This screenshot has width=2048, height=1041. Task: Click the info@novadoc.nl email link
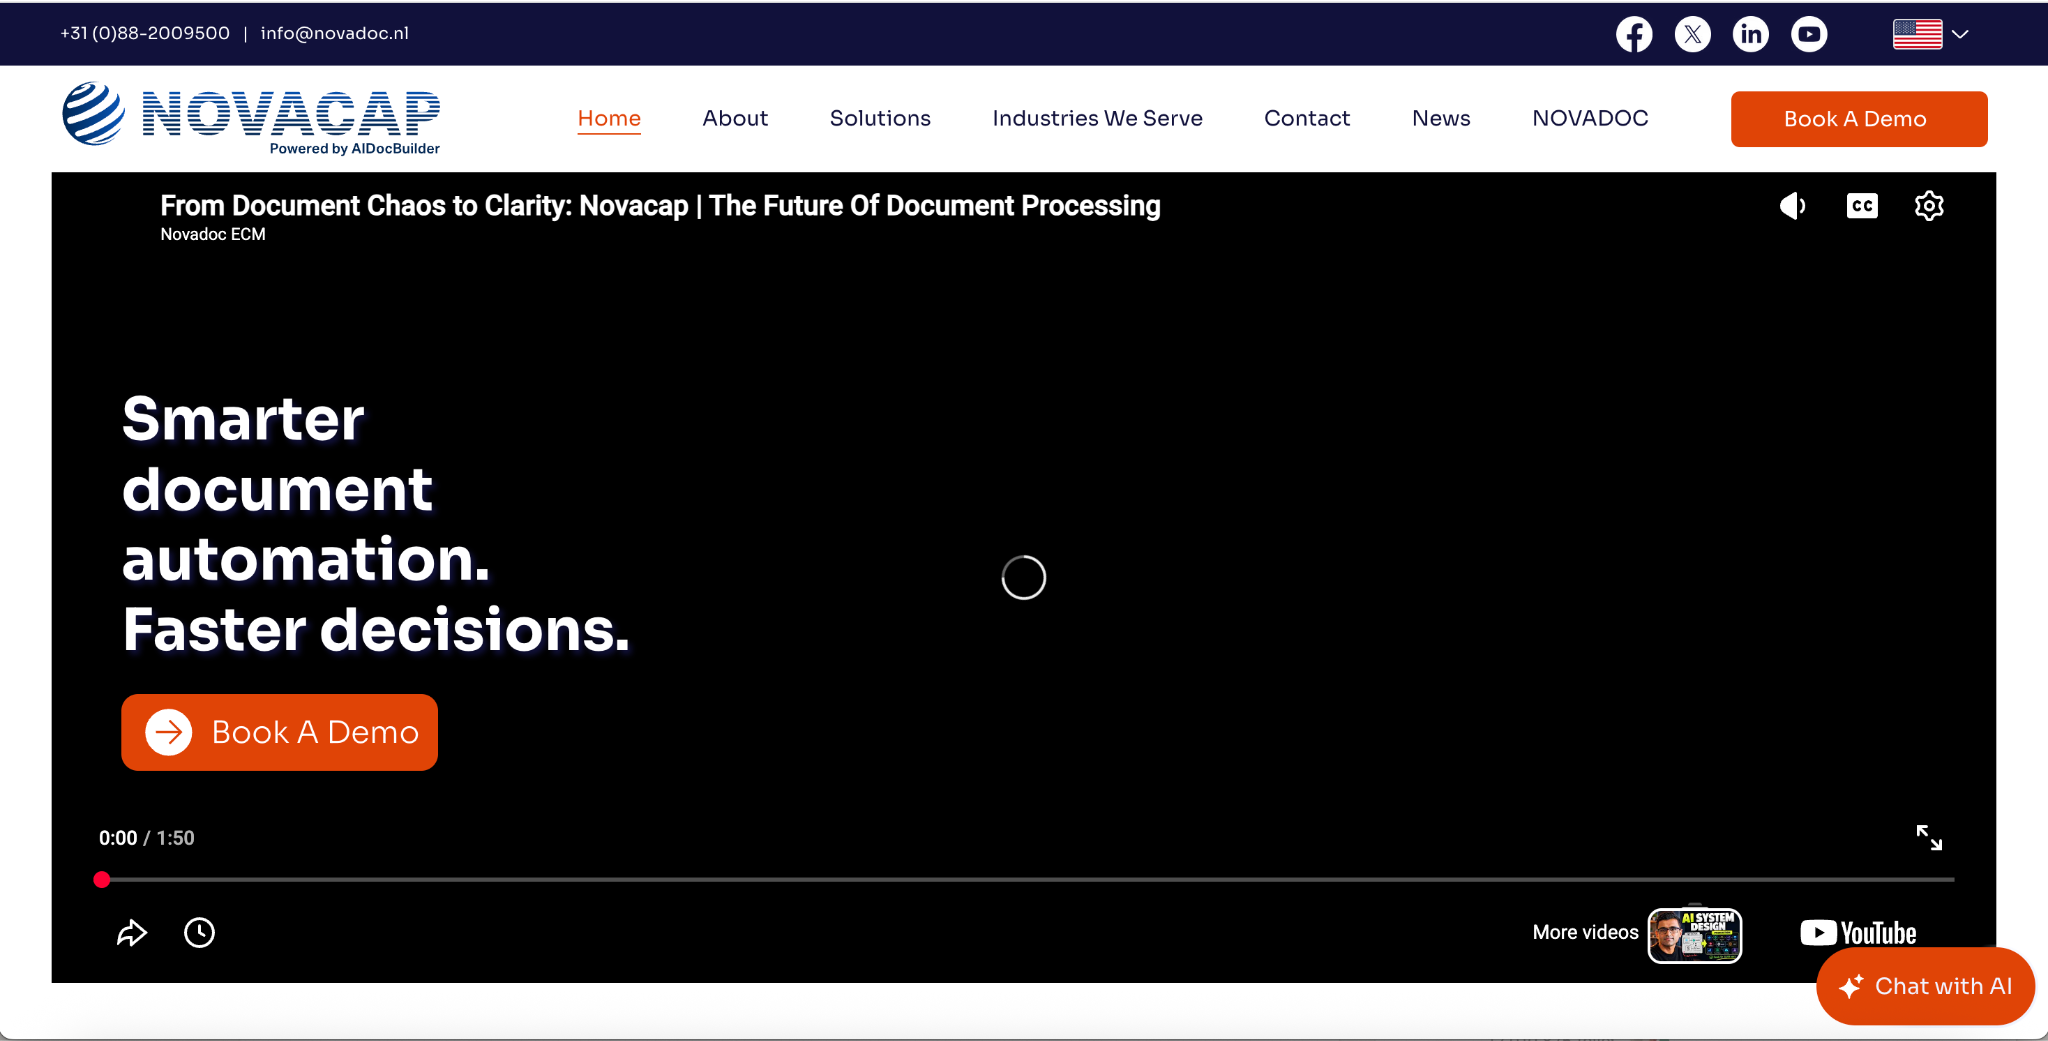pos(335,33)
